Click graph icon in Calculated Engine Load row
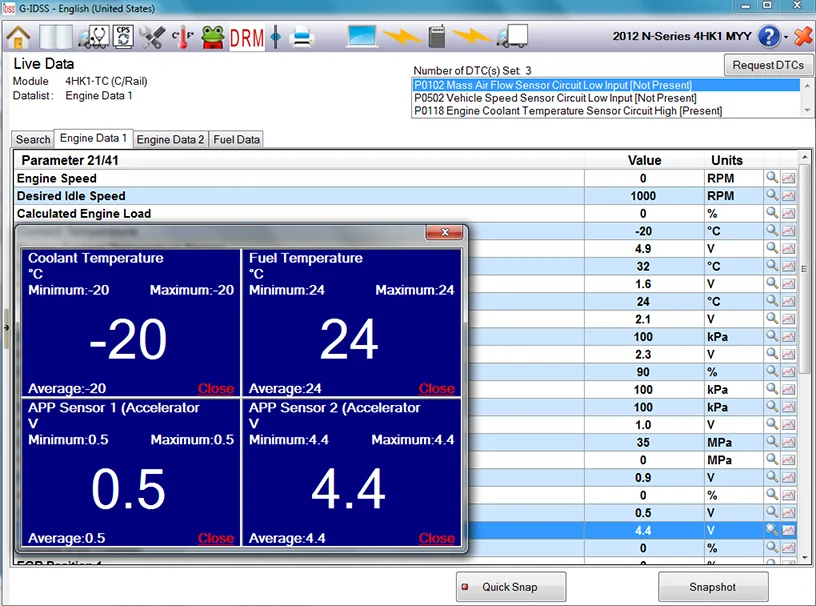816x606 pixels. click(x=789, y=213)
